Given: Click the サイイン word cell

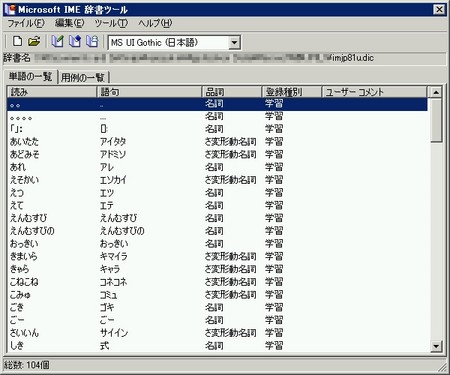Looking at the screenshot, I should click(x=114, y=333).
